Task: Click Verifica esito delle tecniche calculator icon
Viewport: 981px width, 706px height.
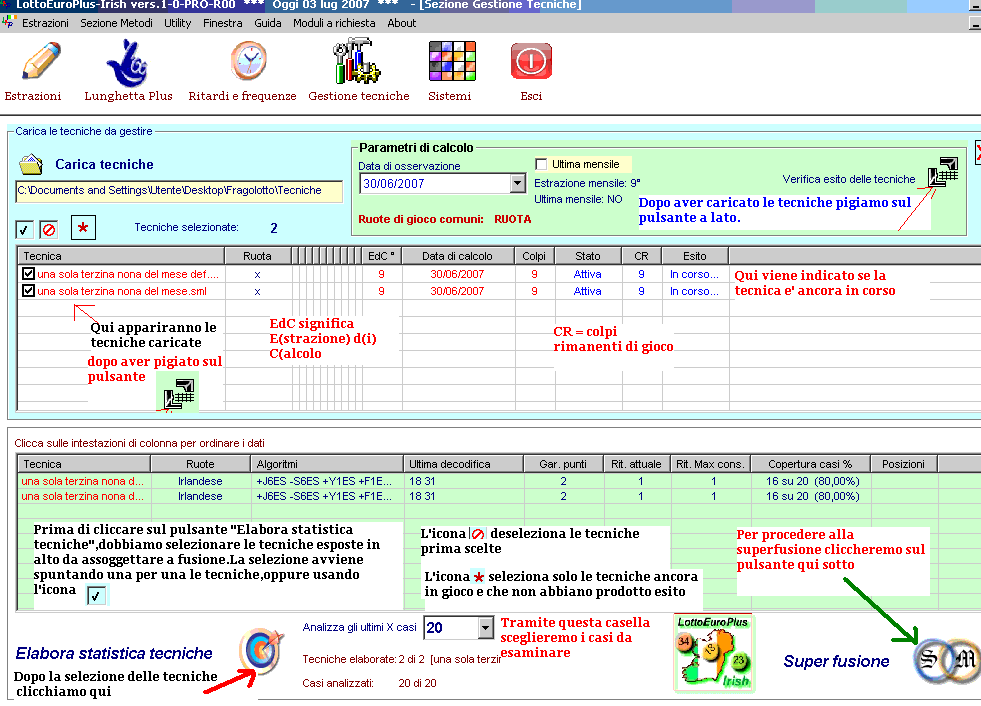Action: (943, 173)
